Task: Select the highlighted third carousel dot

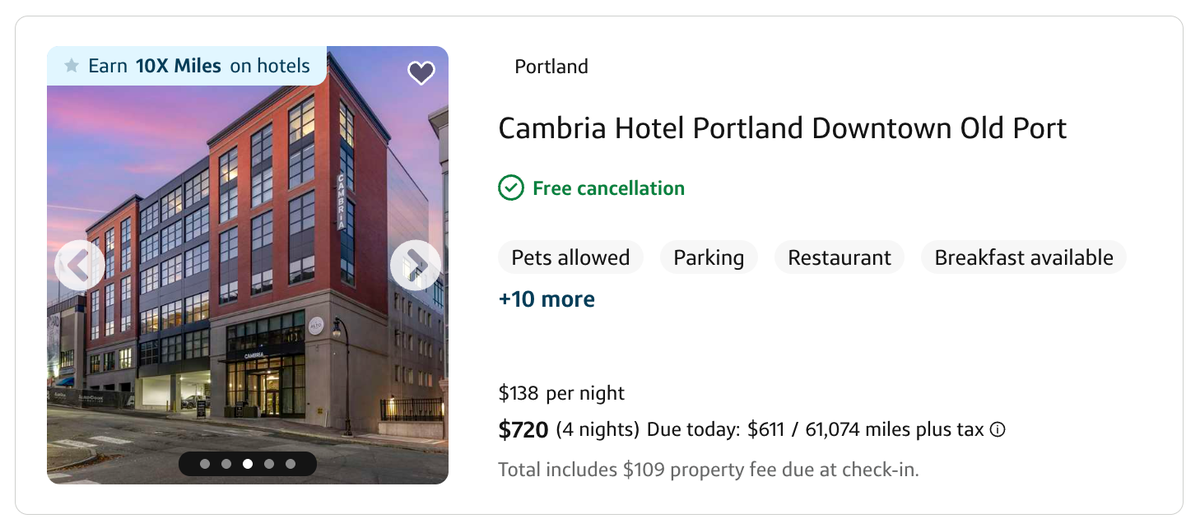Action: tap(248, 464)
